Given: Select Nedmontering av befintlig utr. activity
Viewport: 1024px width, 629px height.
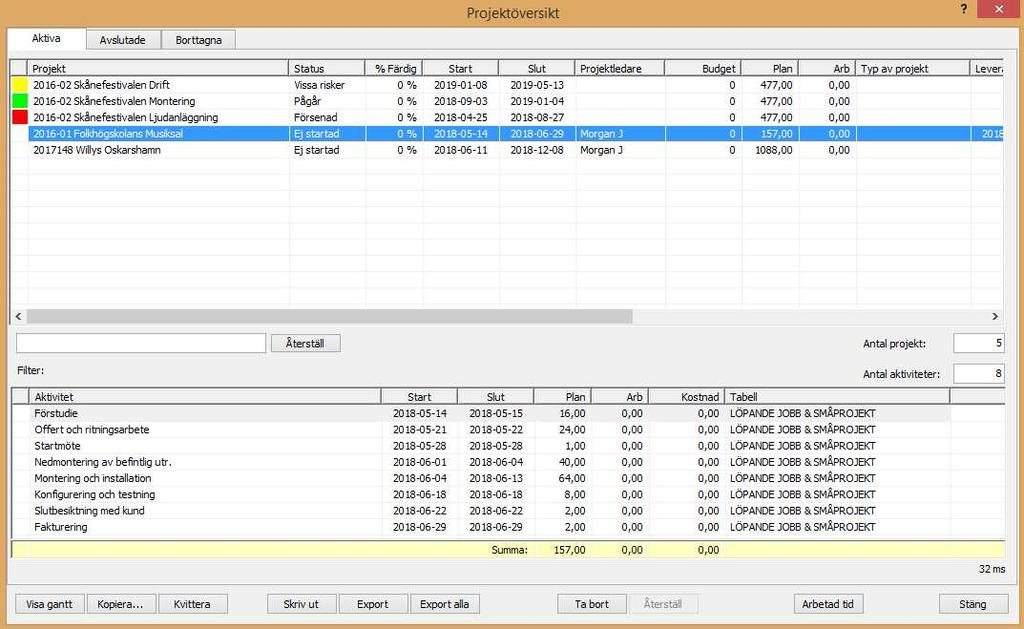Looking at the screenshot, I should (x=103, y=462).
